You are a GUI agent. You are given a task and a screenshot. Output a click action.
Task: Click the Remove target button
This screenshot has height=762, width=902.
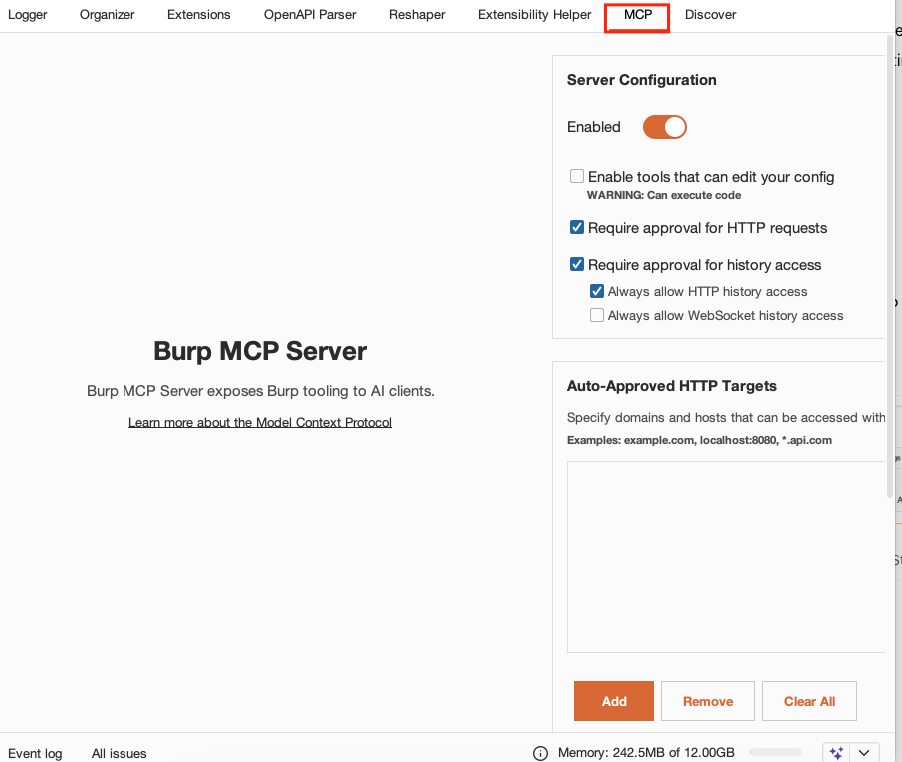click(x=708, y=701)
